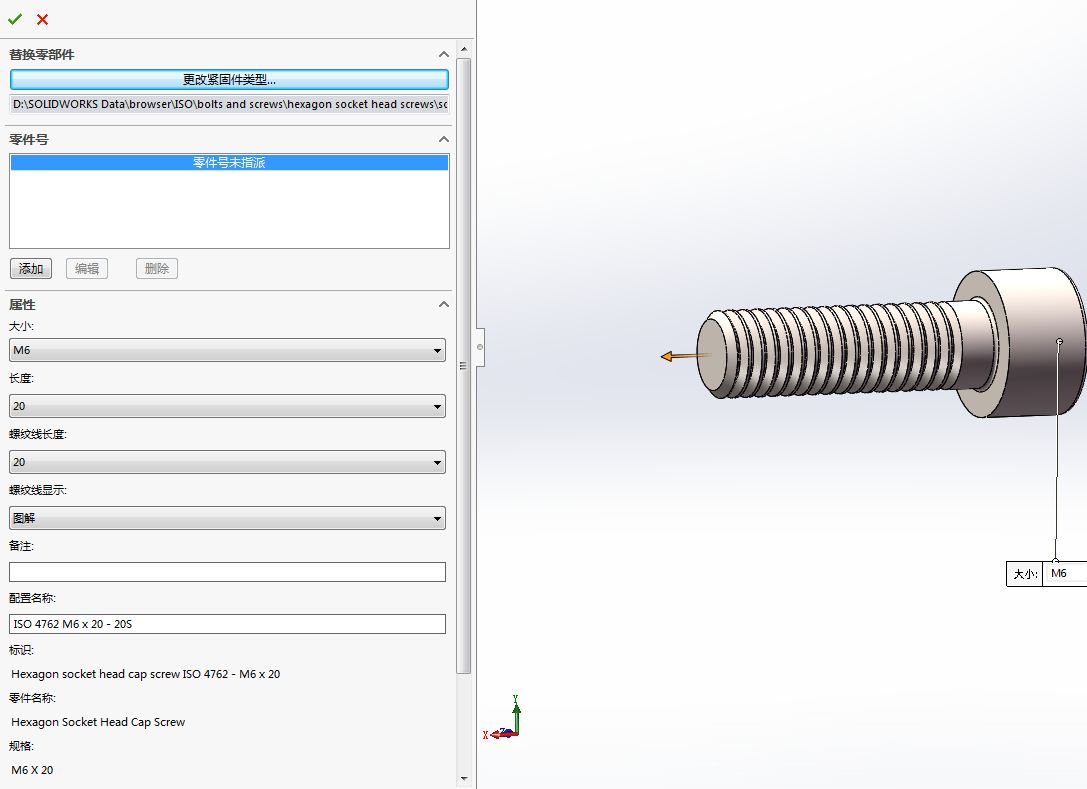
Task: Click the 大小 M6 callout in viewport
Action: pyautogui.click(x=1046, y=573)
